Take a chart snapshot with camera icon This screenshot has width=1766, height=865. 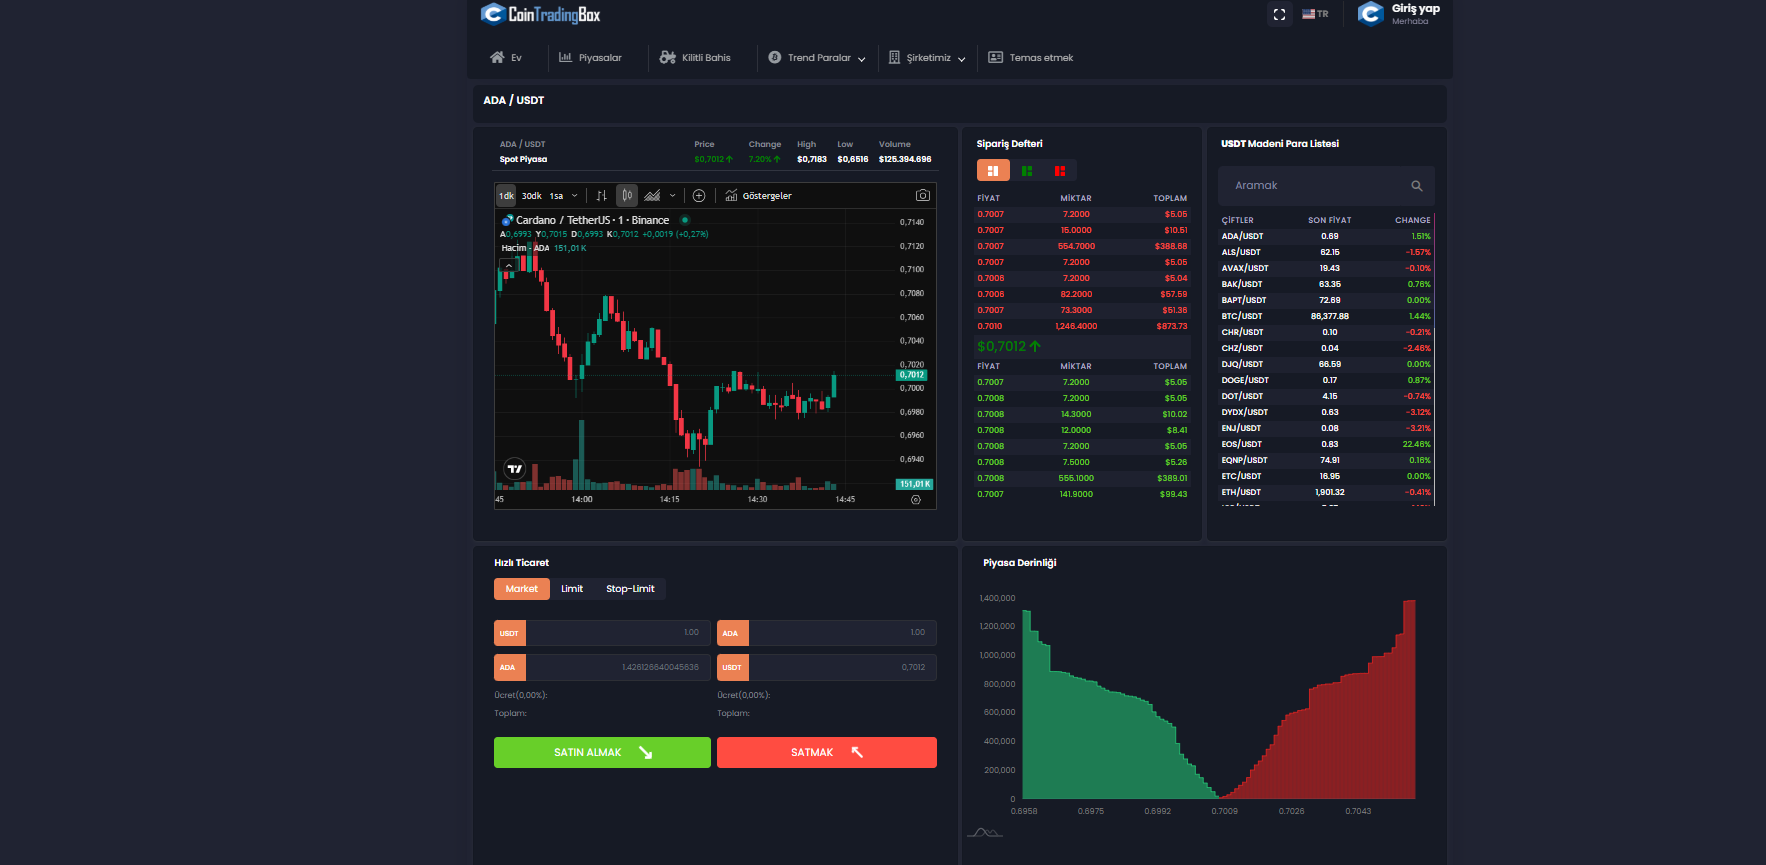(923, 196)
